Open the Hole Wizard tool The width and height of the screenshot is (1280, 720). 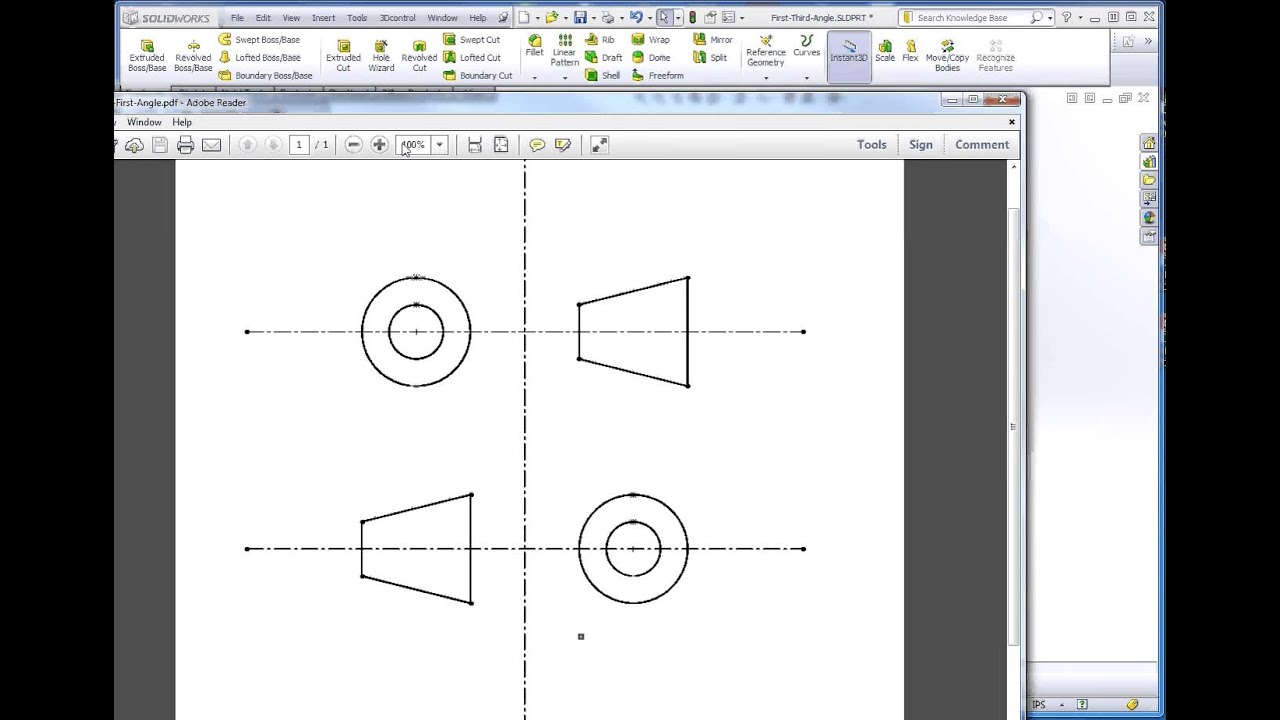click(x=381, y=56)
